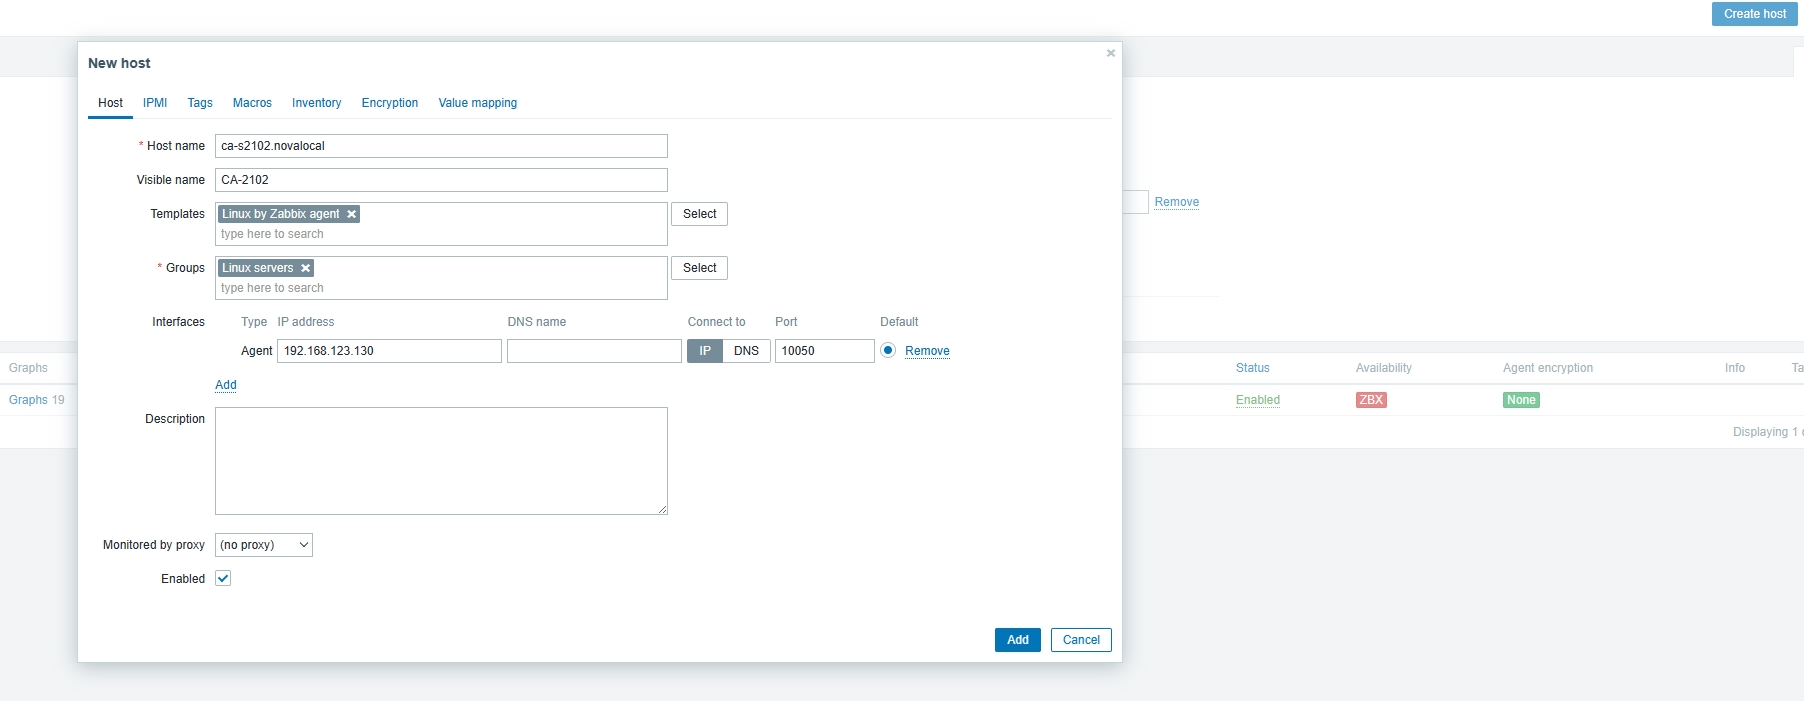Click the red ZBX availability badge
This screenshot has height=701, width=1804.
point(1370,400)
